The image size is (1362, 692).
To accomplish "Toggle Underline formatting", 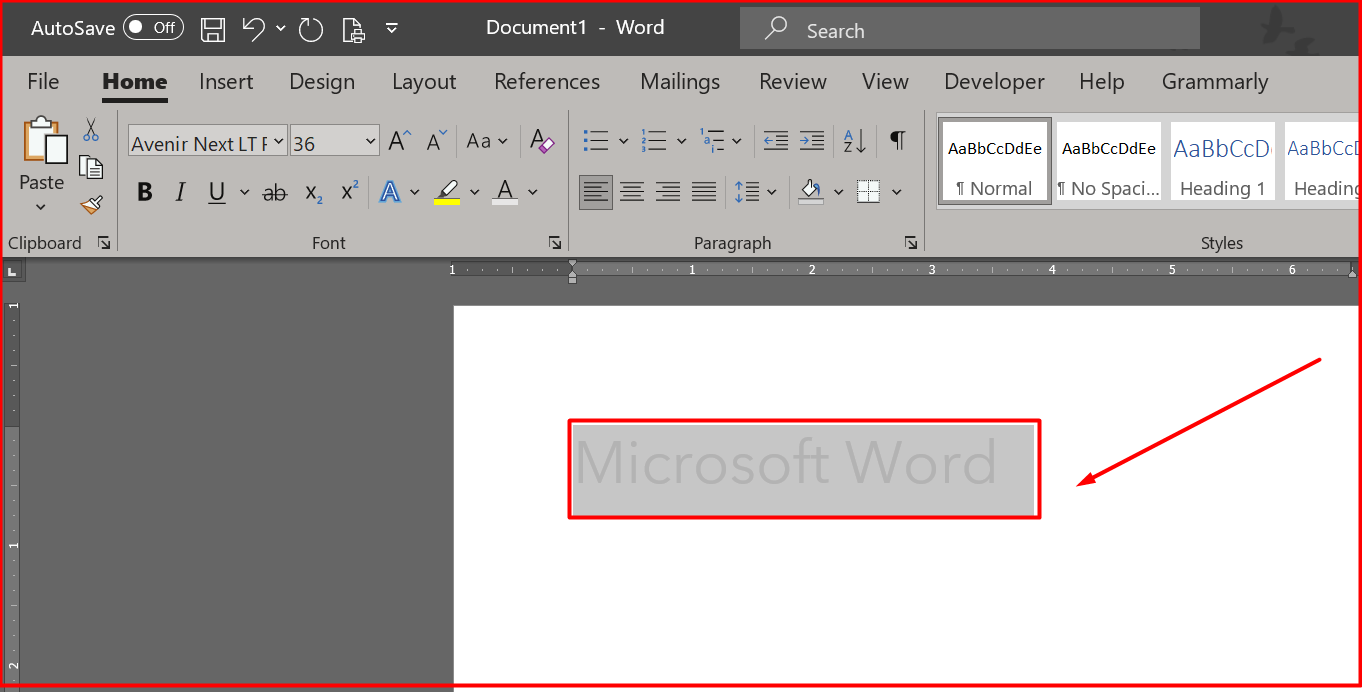I will (217, 192).
